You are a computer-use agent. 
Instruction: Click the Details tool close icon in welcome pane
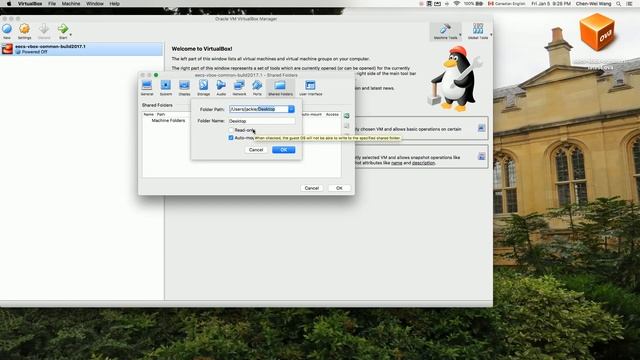coord(481,128)
